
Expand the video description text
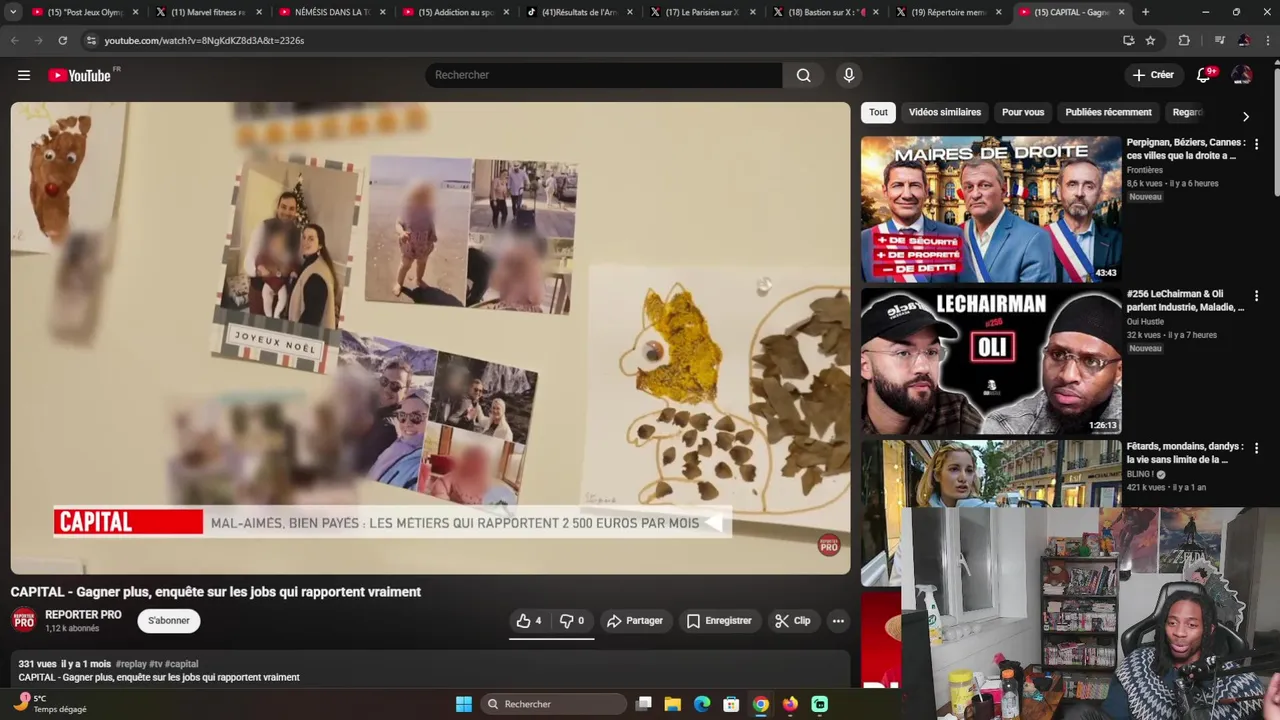[430, 670]
